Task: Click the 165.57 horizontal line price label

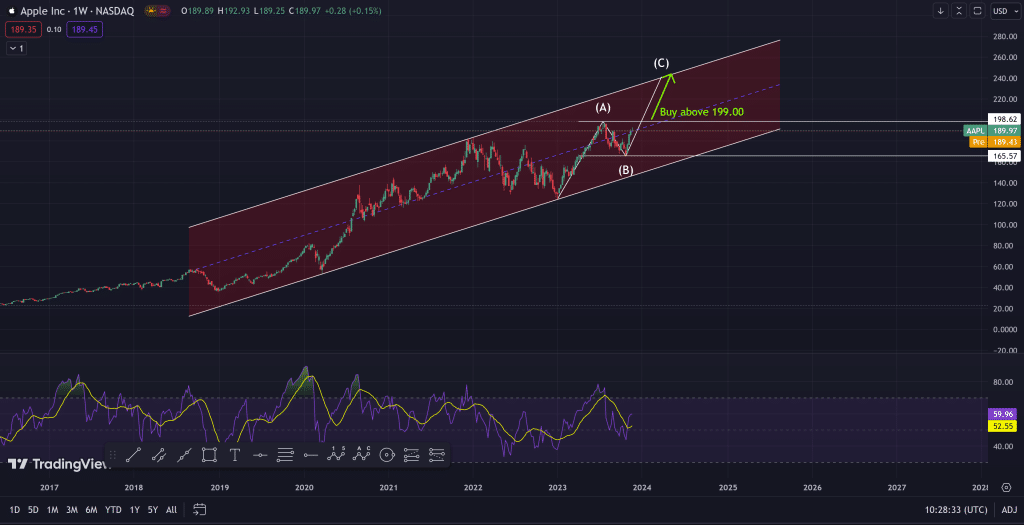Action: [1004, 157]
